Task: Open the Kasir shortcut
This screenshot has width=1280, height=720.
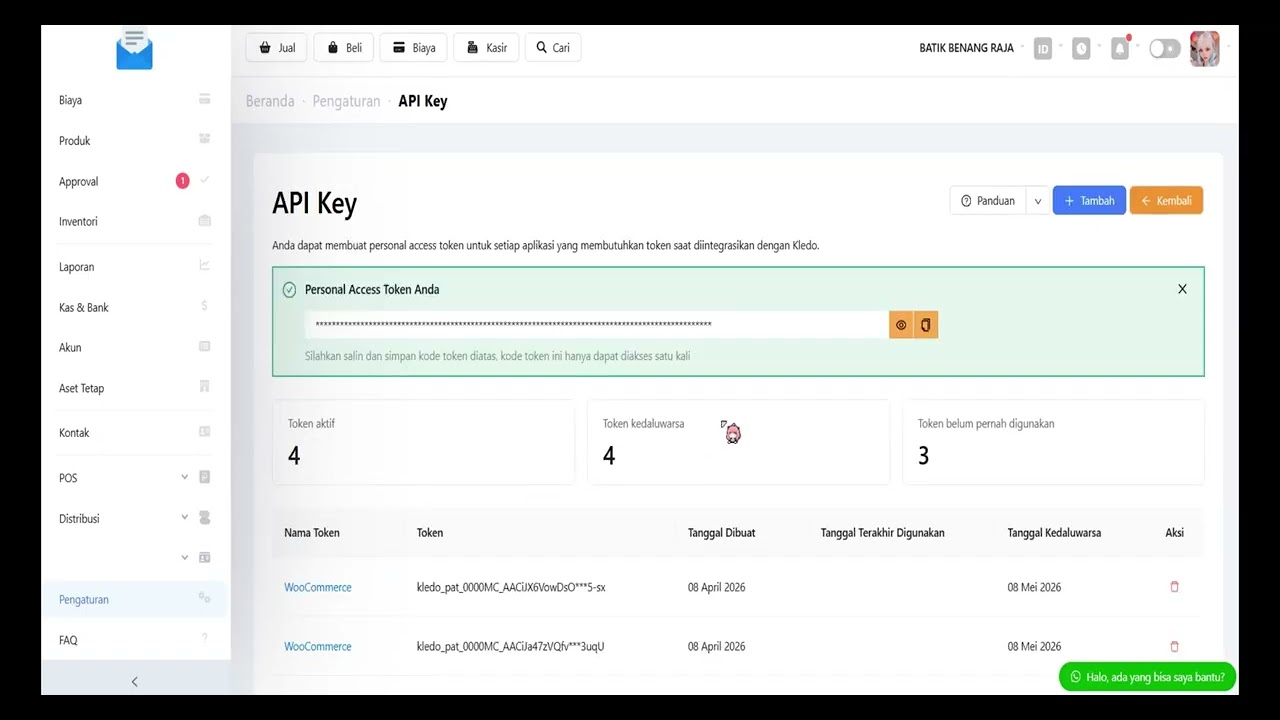Action: pyautogui.click(x=486, y=48)
